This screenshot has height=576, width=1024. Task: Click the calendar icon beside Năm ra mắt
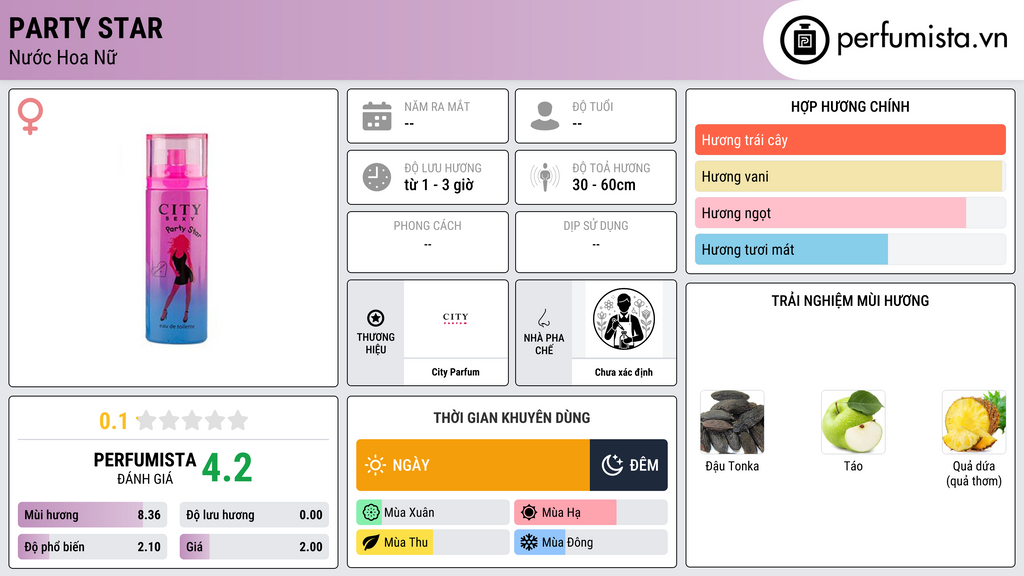377,116
